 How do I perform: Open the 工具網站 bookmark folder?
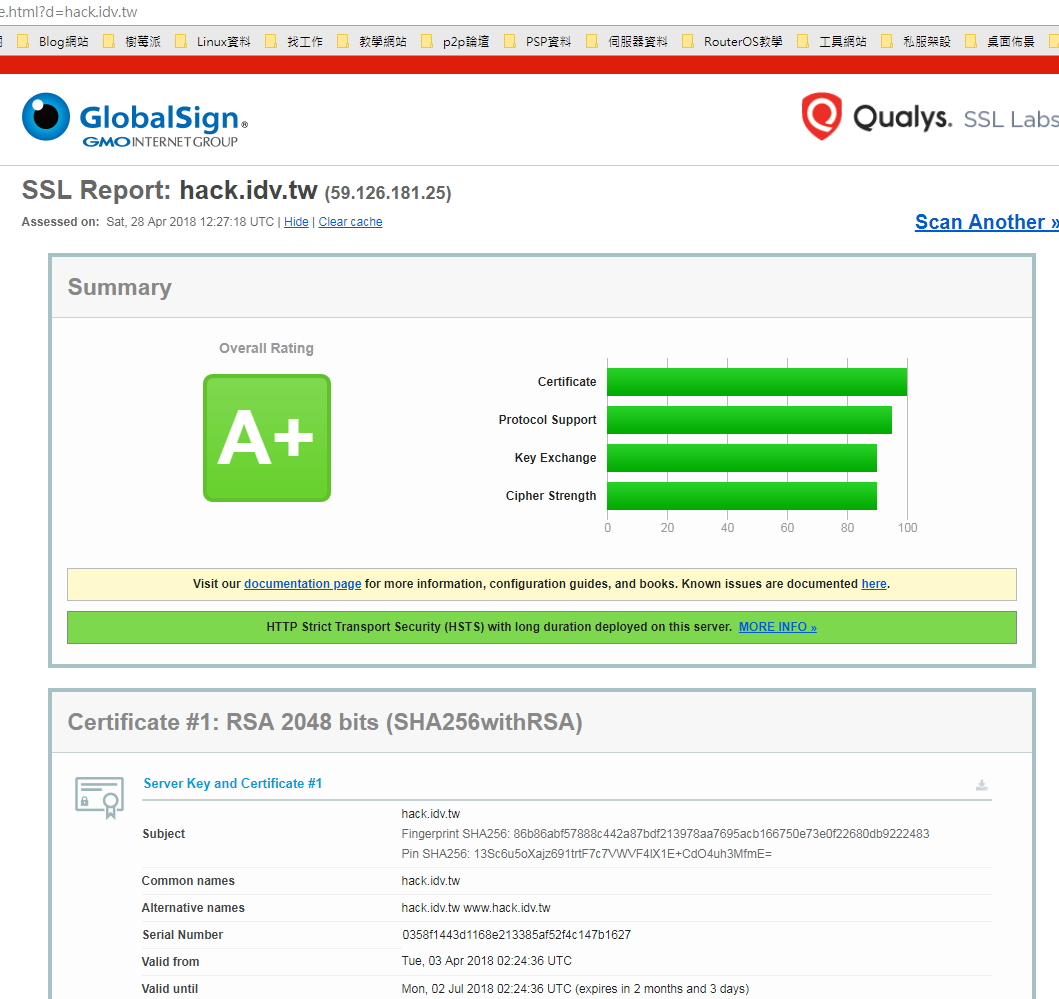click(832, 41)
